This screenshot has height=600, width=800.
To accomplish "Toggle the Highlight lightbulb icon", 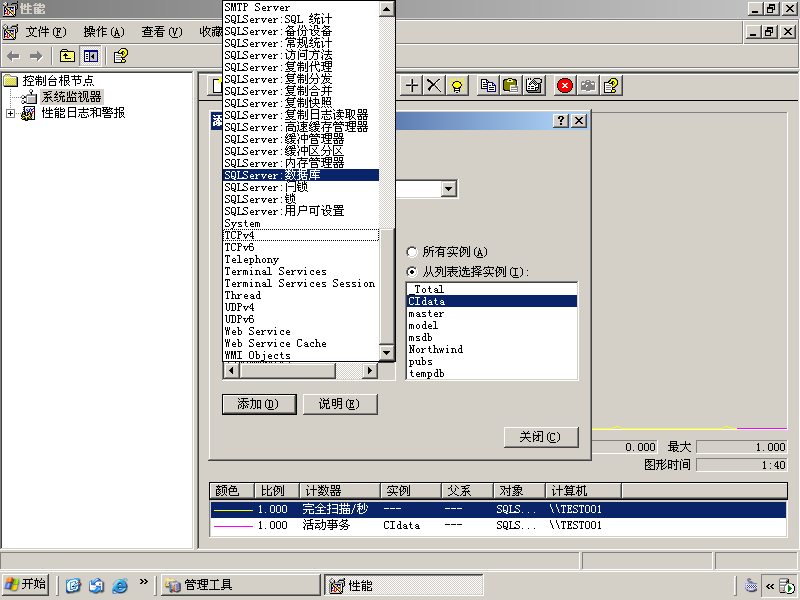I will (457, 85).
